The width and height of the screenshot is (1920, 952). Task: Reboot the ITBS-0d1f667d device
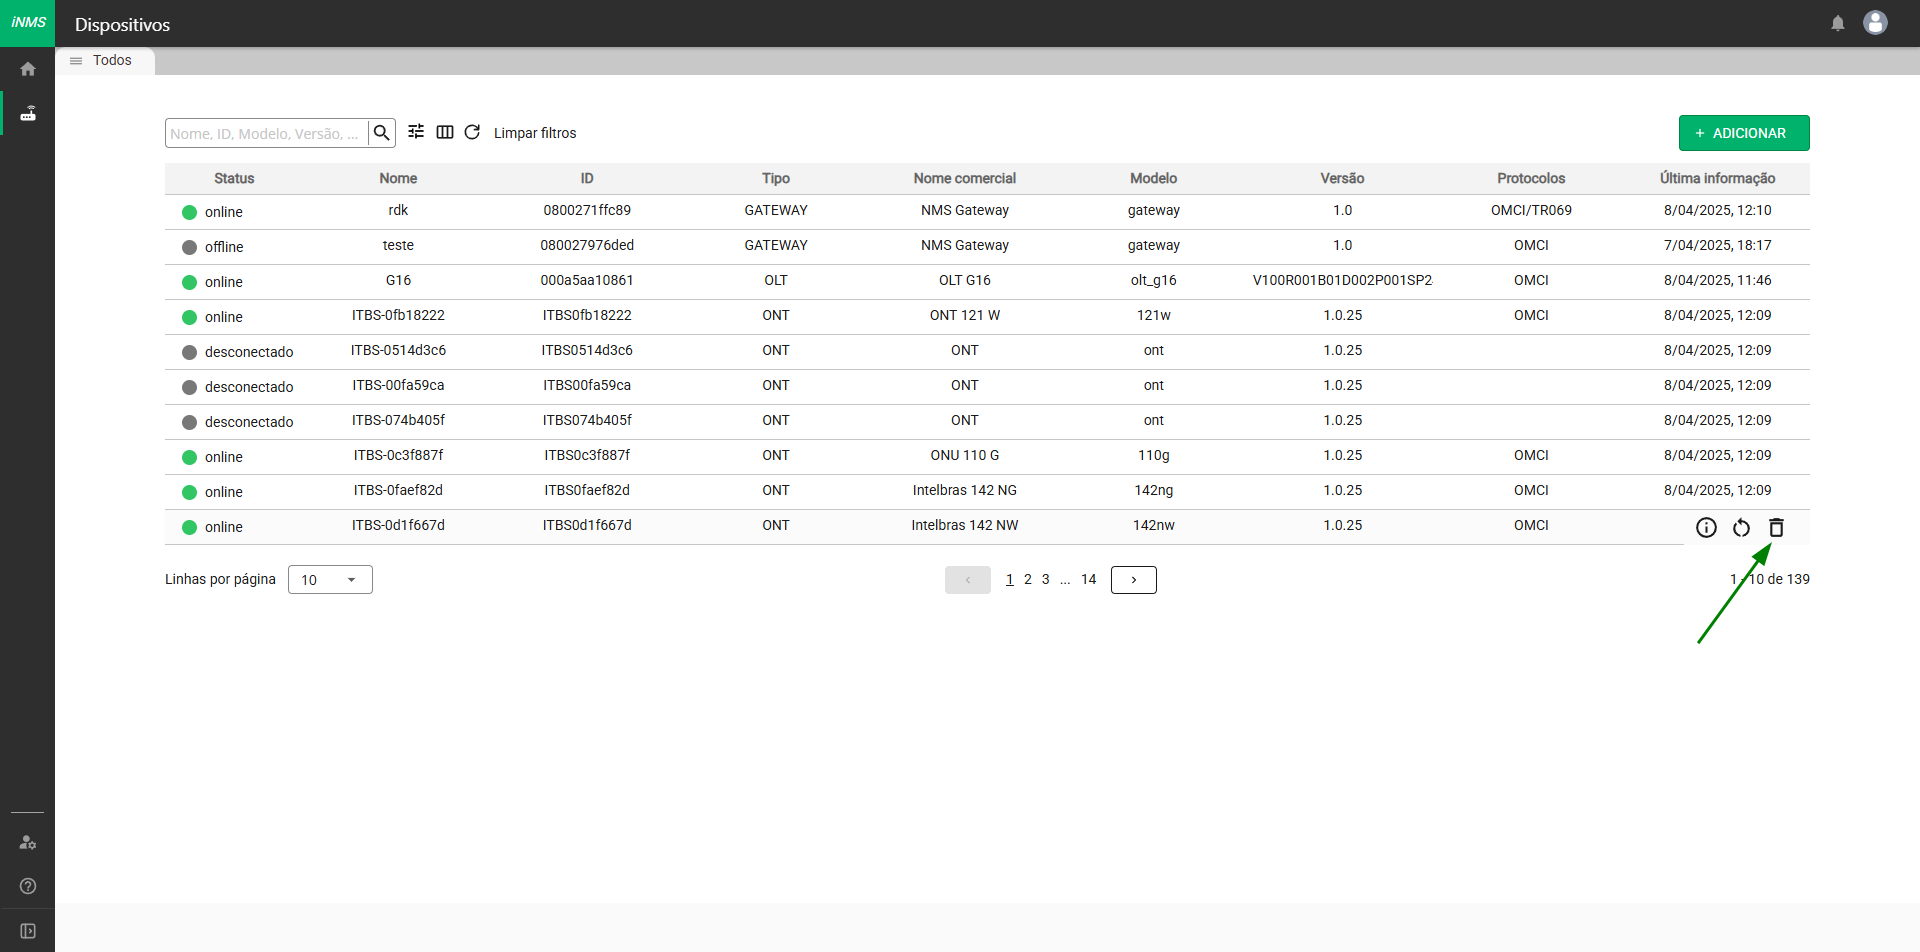pyautogui.click(x=1742, y=528)
